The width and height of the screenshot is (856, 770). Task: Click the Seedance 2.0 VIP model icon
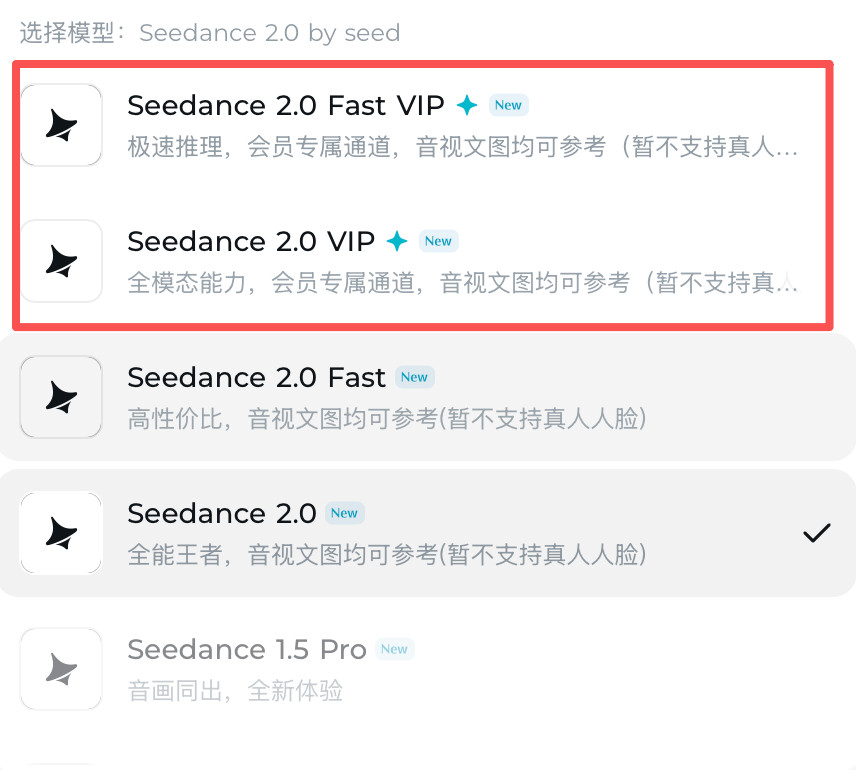60,261
